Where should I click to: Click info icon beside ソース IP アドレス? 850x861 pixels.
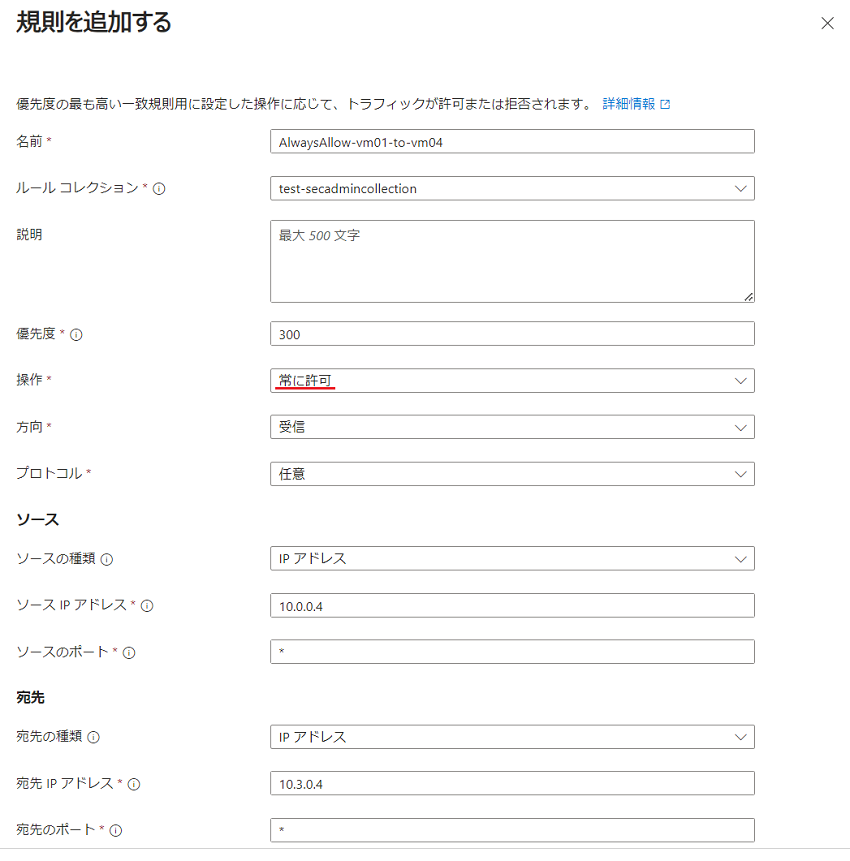tap(147, 606)
